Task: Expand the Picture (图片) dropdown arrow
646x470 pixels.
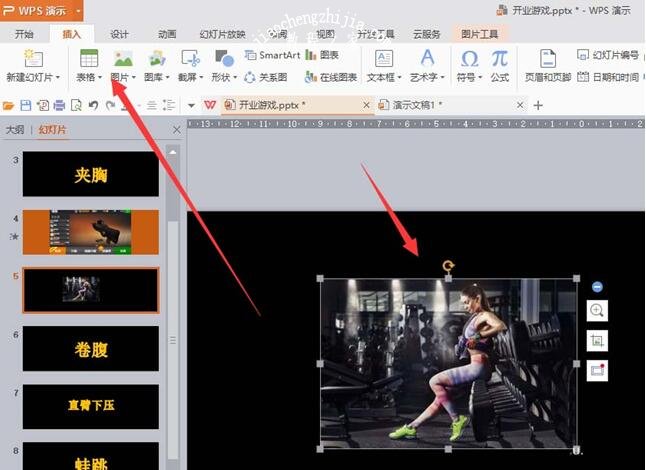Action: pyautogui.click(x=133, y=77)
